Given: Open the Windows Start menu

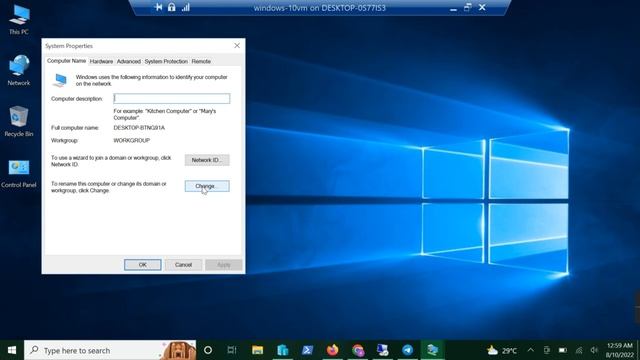Looking at the screenshot, I should [12, 350].
